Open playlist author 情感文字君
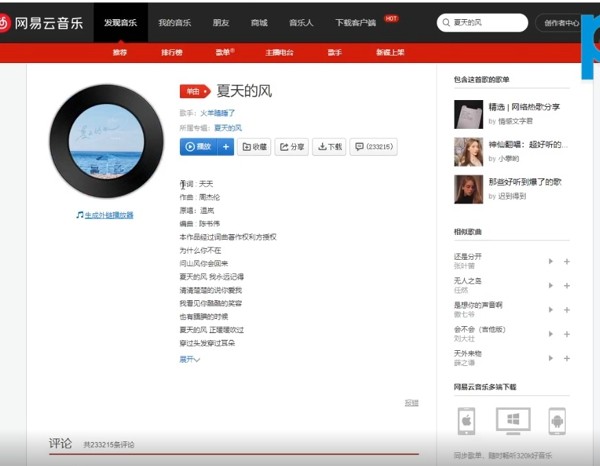 coord(515,121)
